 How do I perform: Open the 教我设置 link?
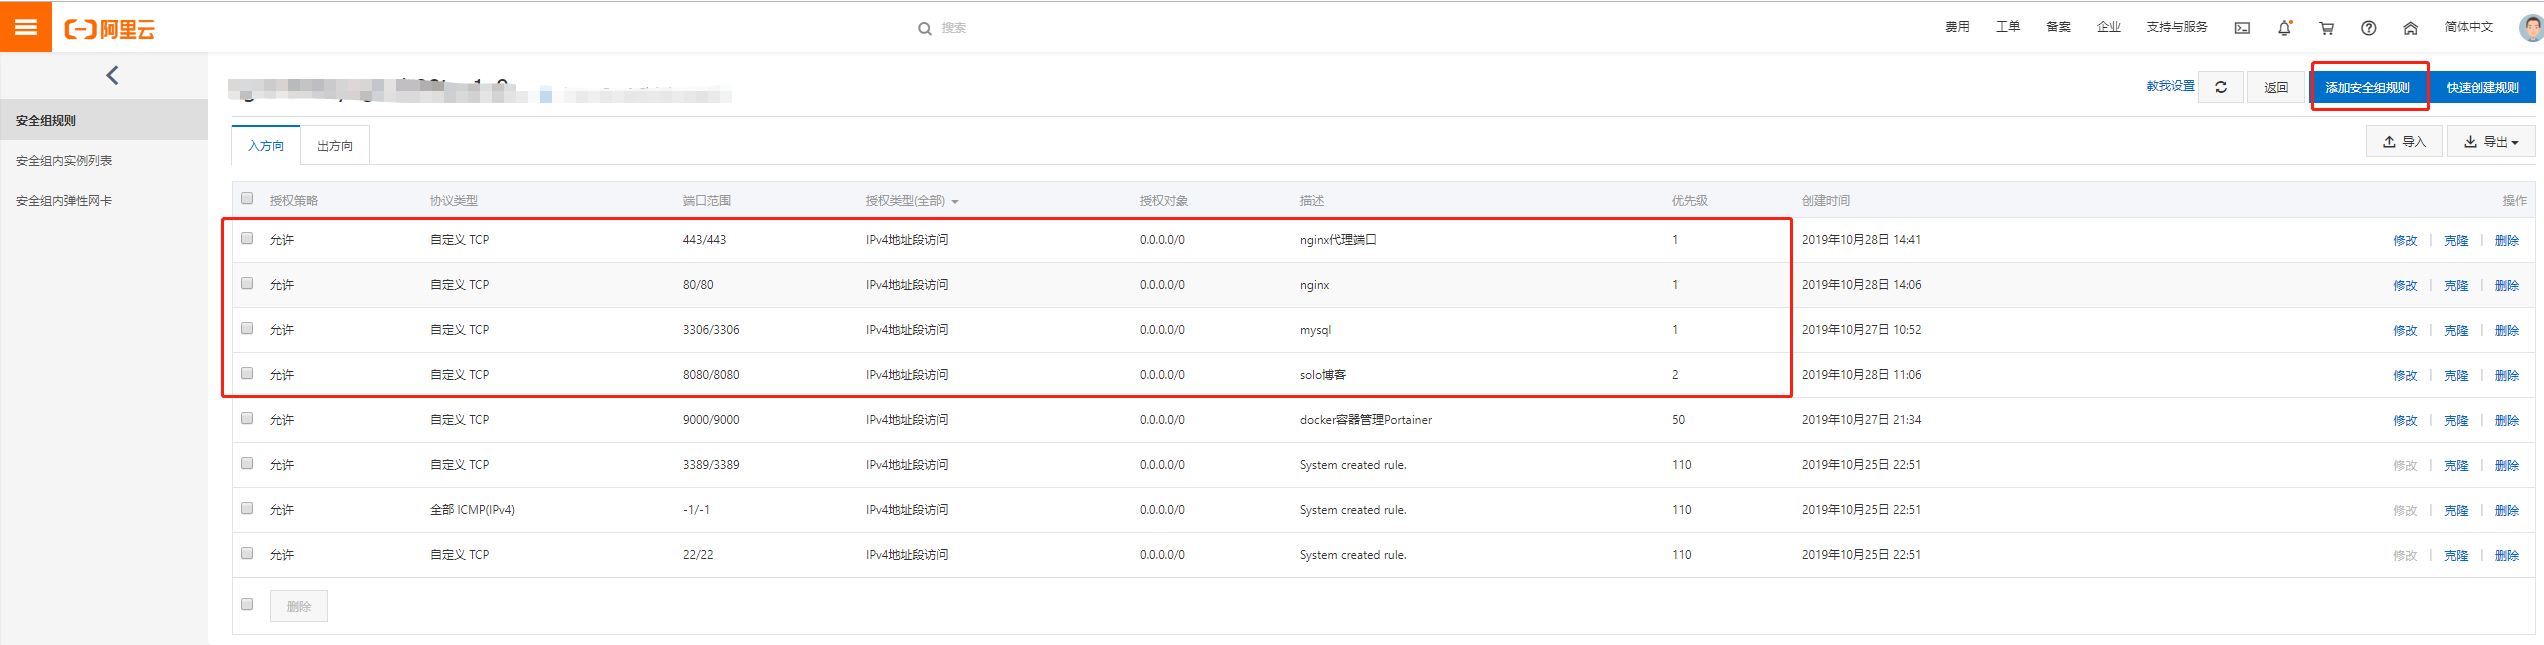[2170, 86]
